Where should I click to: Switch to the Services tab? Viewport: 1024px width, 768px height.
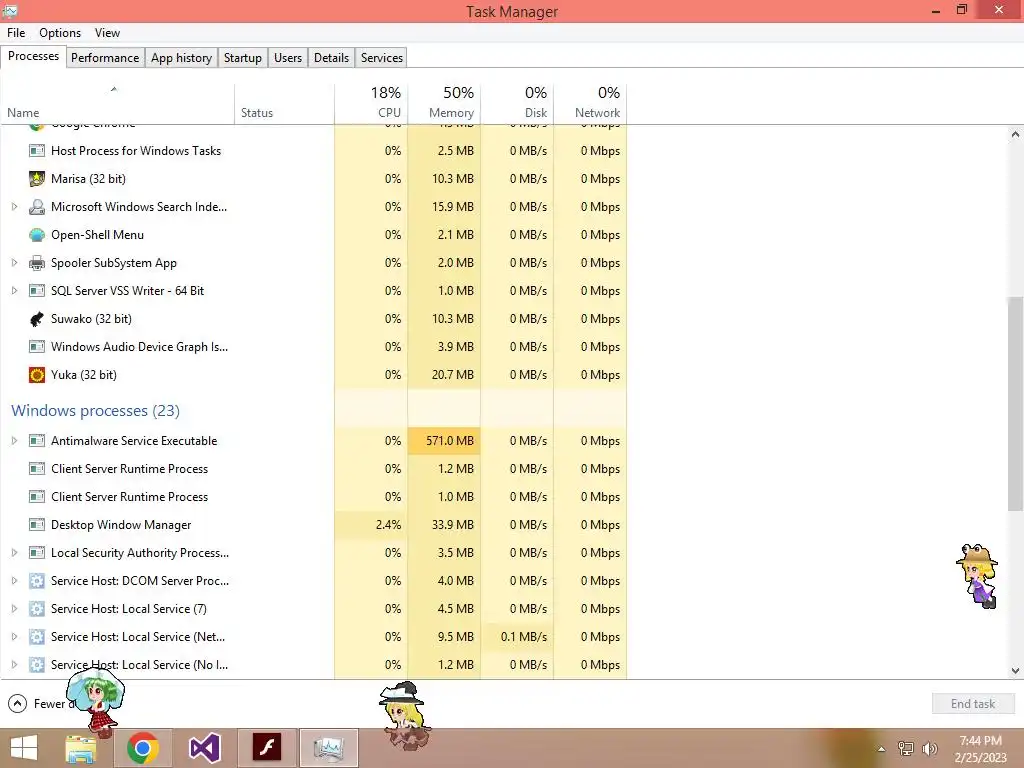click(382, 57)
